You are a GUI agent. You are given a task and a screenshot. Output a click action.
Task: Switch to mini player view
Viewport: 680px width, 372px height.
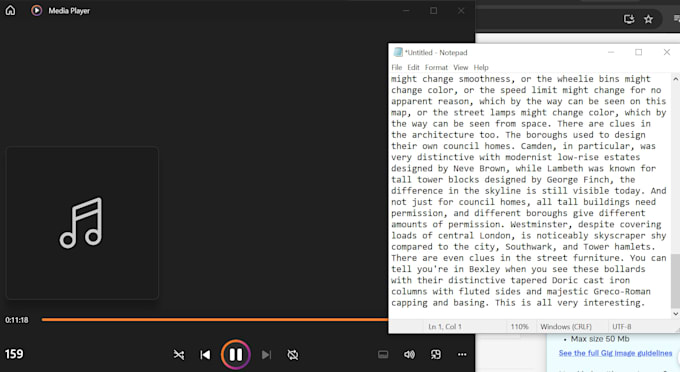pos(436,355)
